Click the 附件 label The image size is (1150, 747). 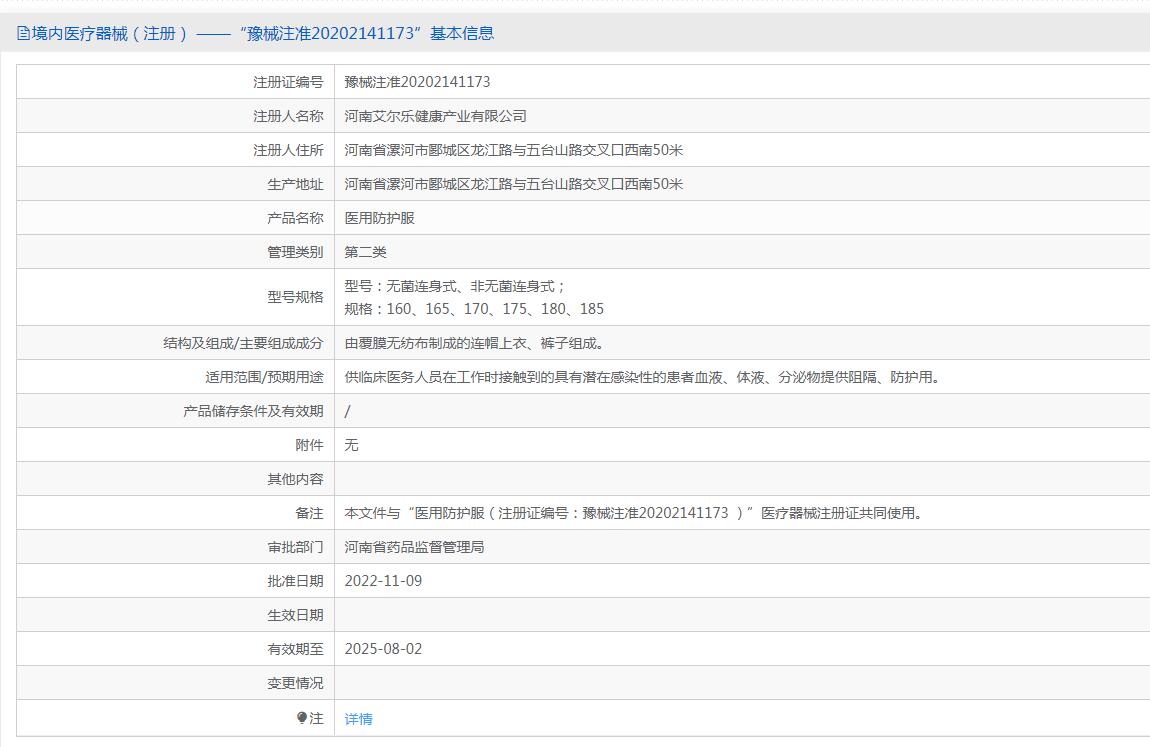(x=309, y=445)
